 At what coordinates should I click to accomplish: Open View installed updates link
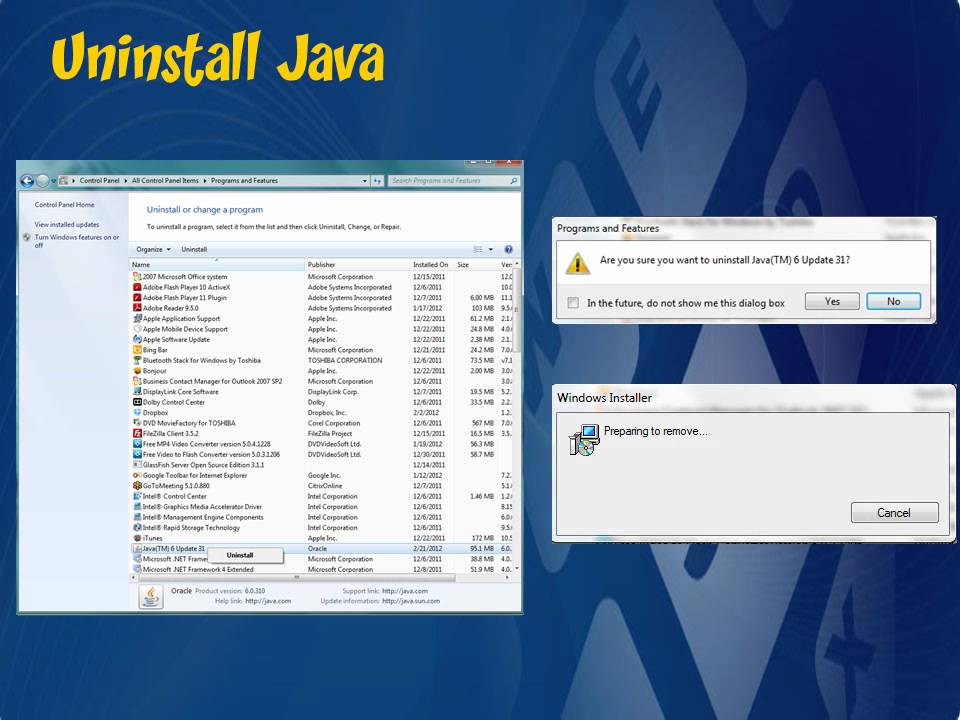(x=67, y=225)
